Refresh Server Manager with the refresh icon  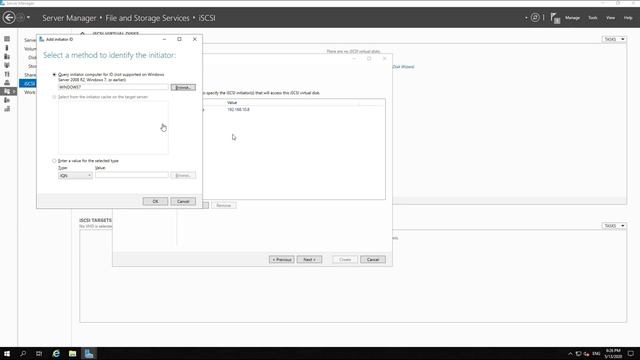click(x=535, y=18)
